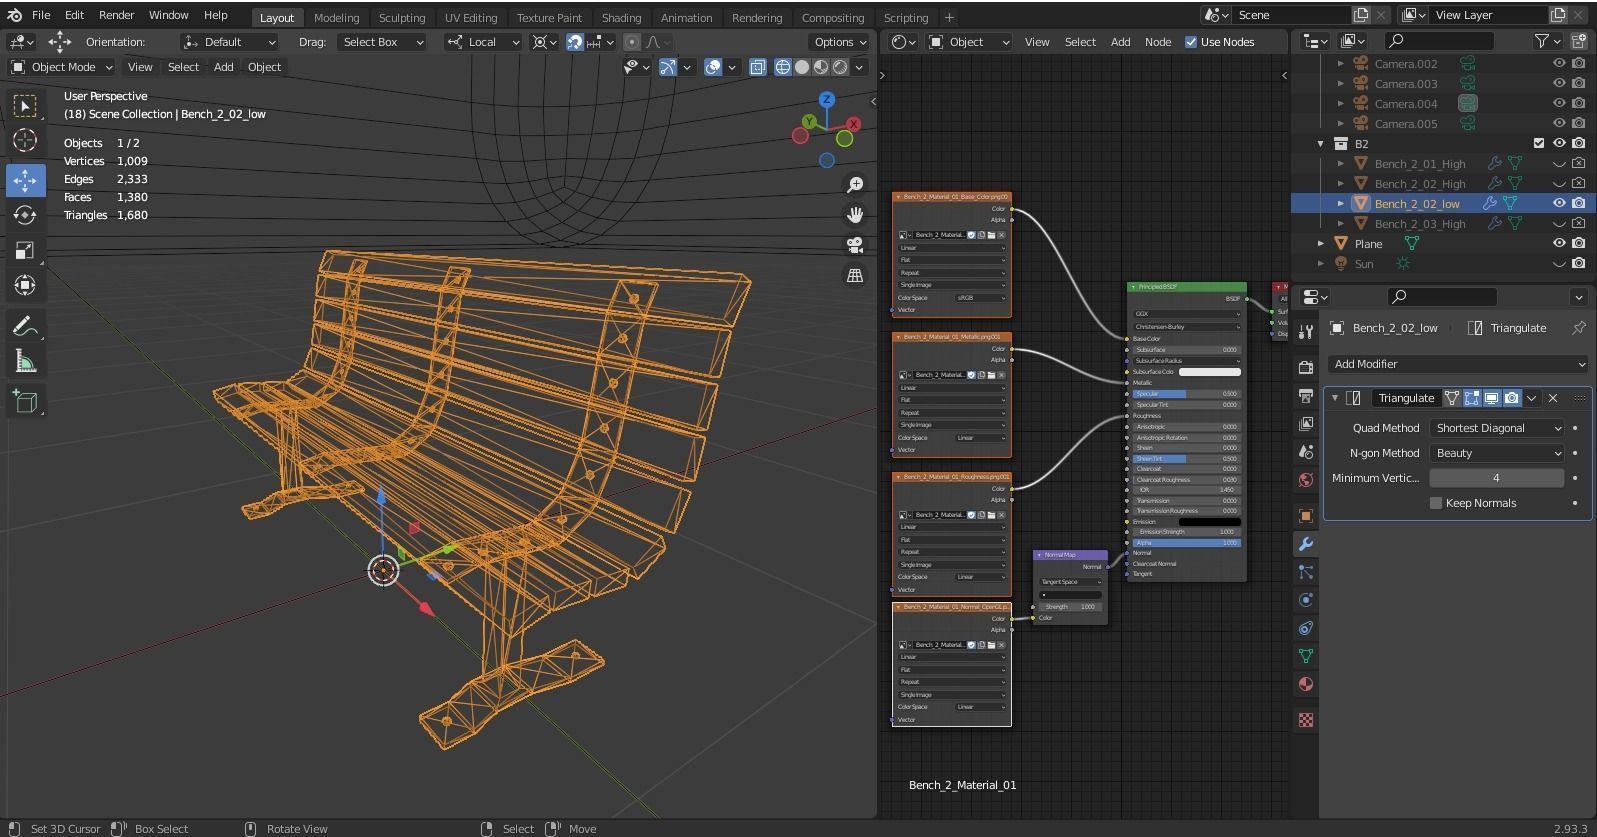Open the N-gon Method Beauty dropdown

pos(1496,453)
